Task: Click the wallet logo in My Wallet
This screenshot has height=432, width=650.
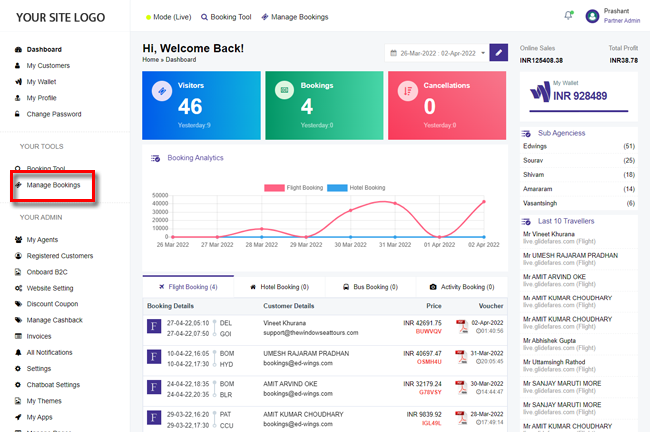Action: [540, 94]
